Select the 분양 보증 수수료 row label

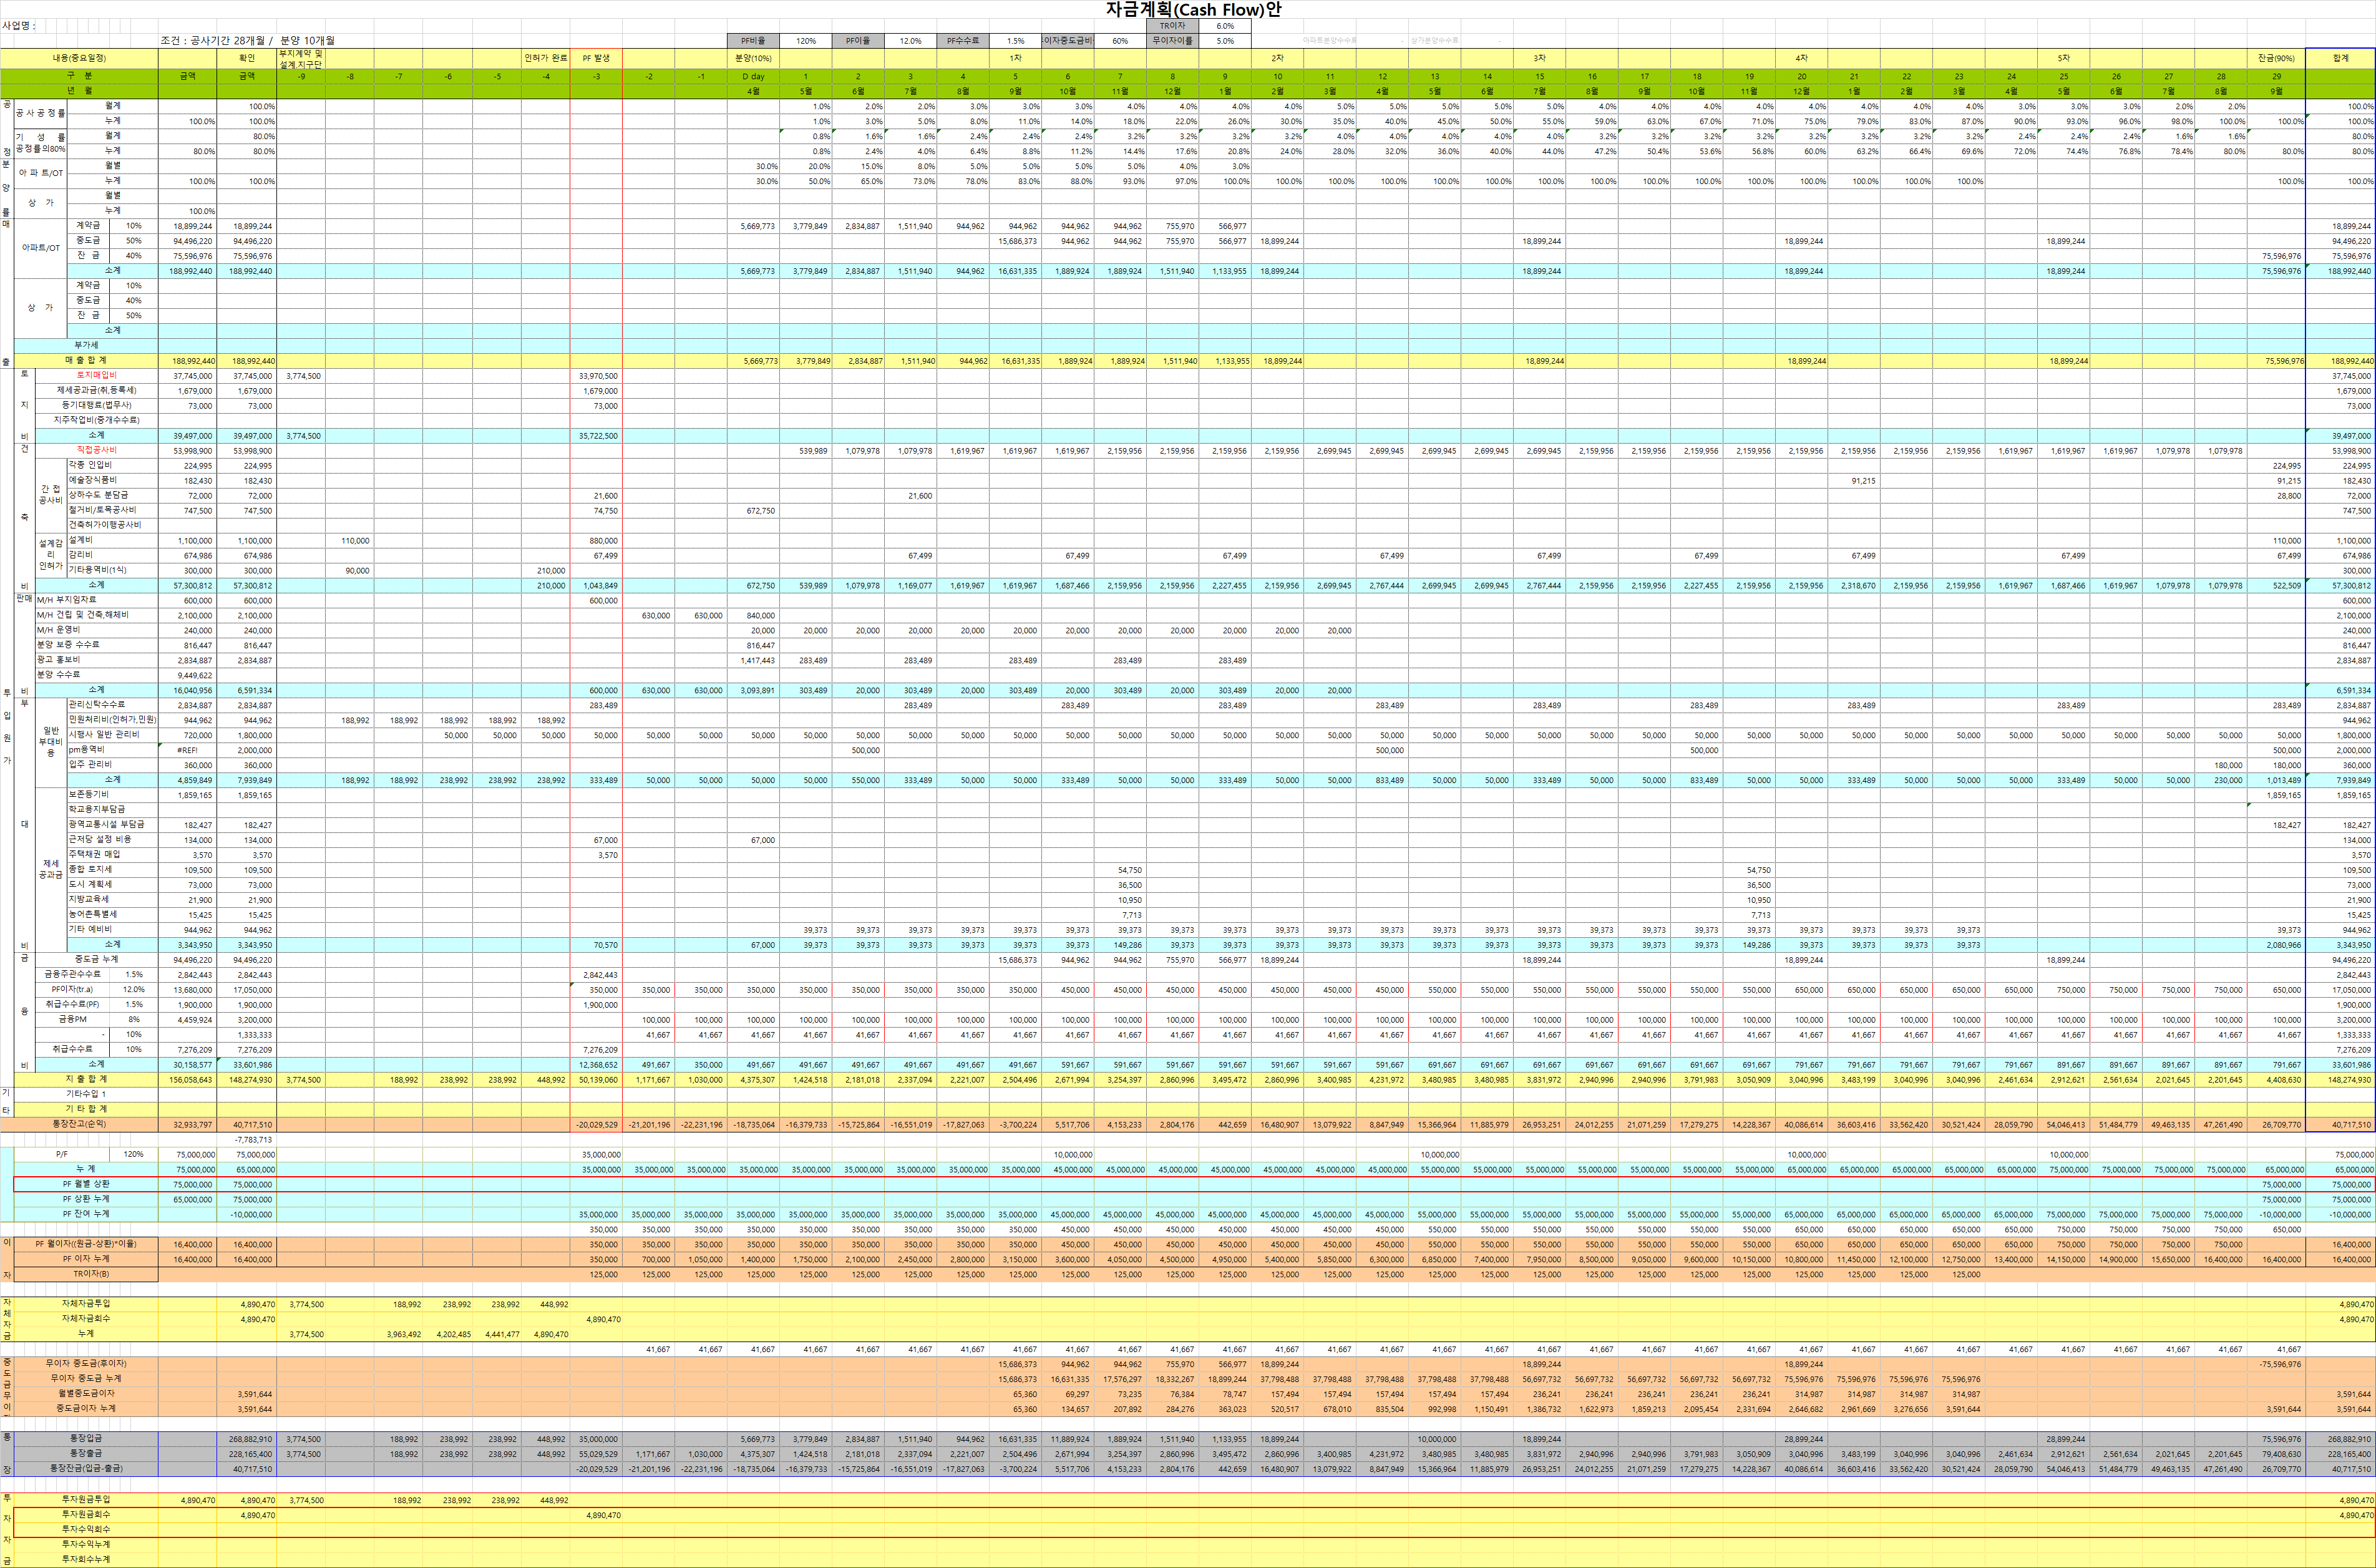pos(68,645)
